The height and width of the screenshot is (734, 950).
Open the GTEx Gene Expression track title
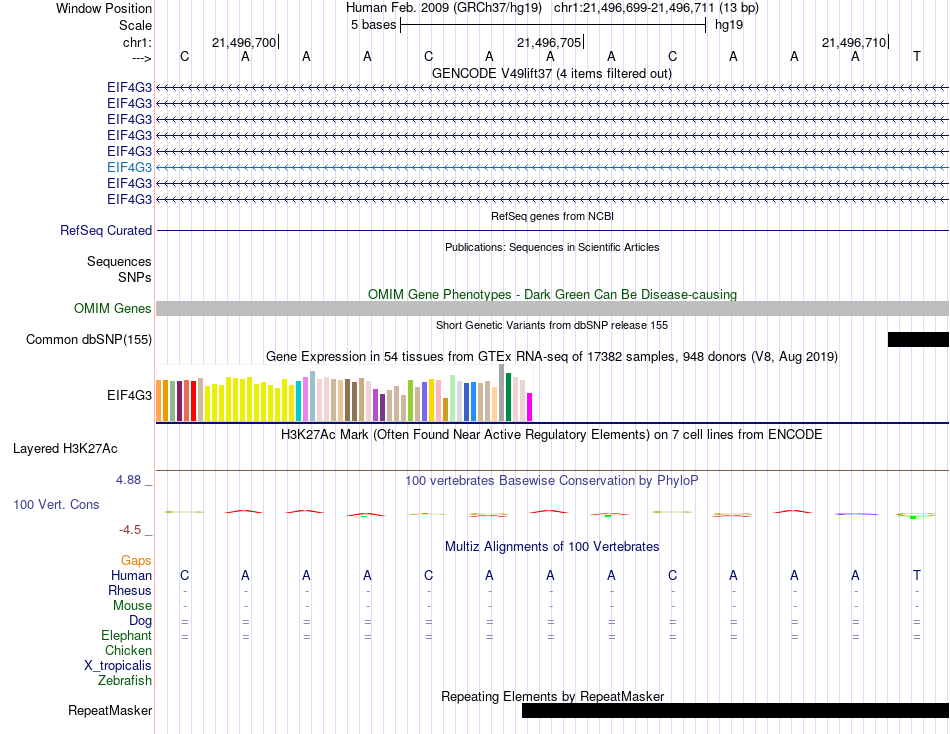coord(552,356)
